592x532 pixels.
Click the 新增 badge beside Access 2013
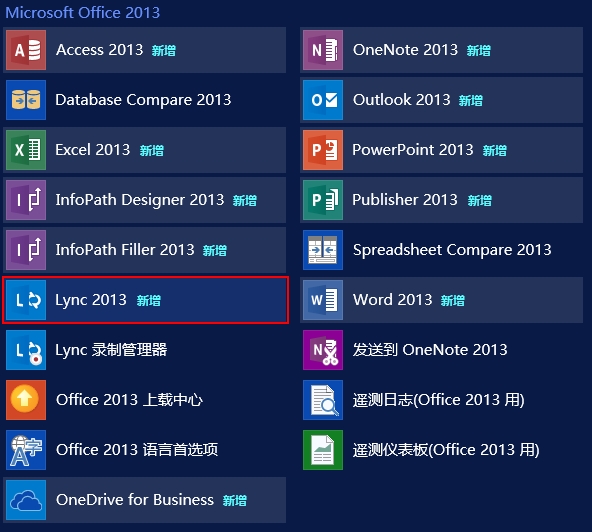click(x=164, y=51)
